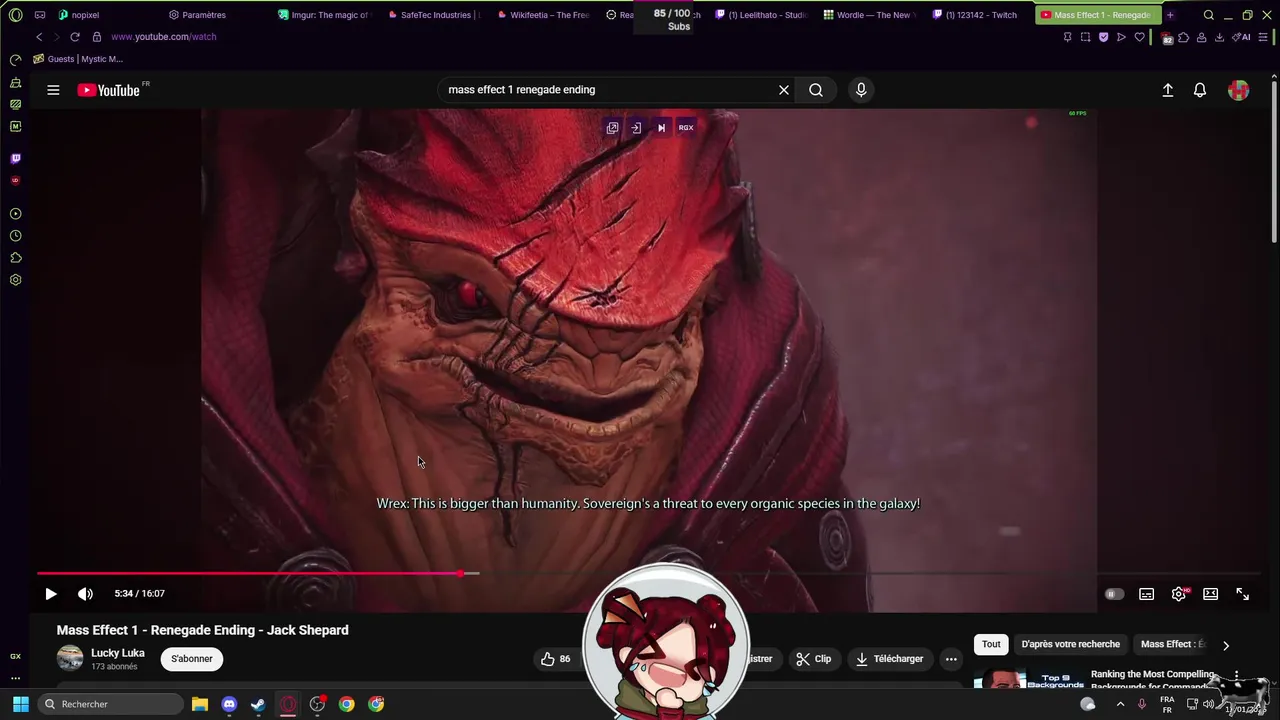Switch to 123142 Twitch tab
1280x720 pixels.
(x=978, y=15)
